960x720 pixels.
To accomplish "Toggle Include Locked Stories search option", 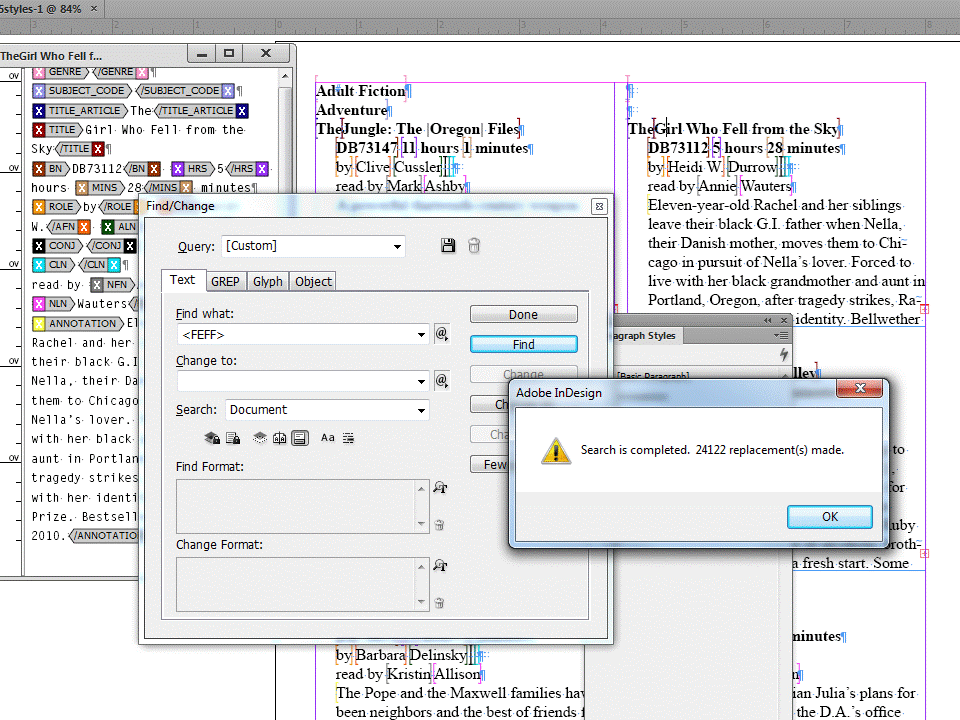I will coord(233,438).
